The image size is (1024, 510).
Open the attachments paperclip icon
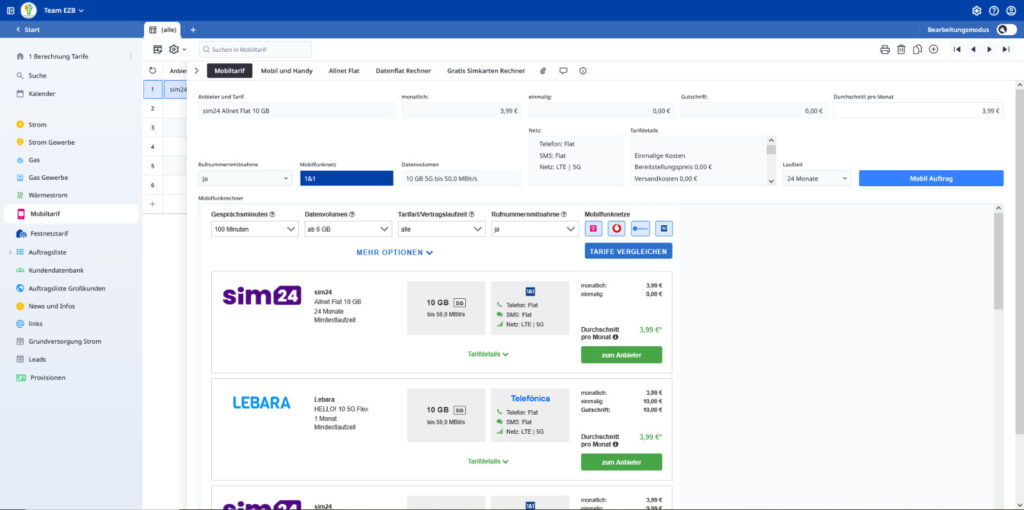pyautogui.click(x=543, y=71)
